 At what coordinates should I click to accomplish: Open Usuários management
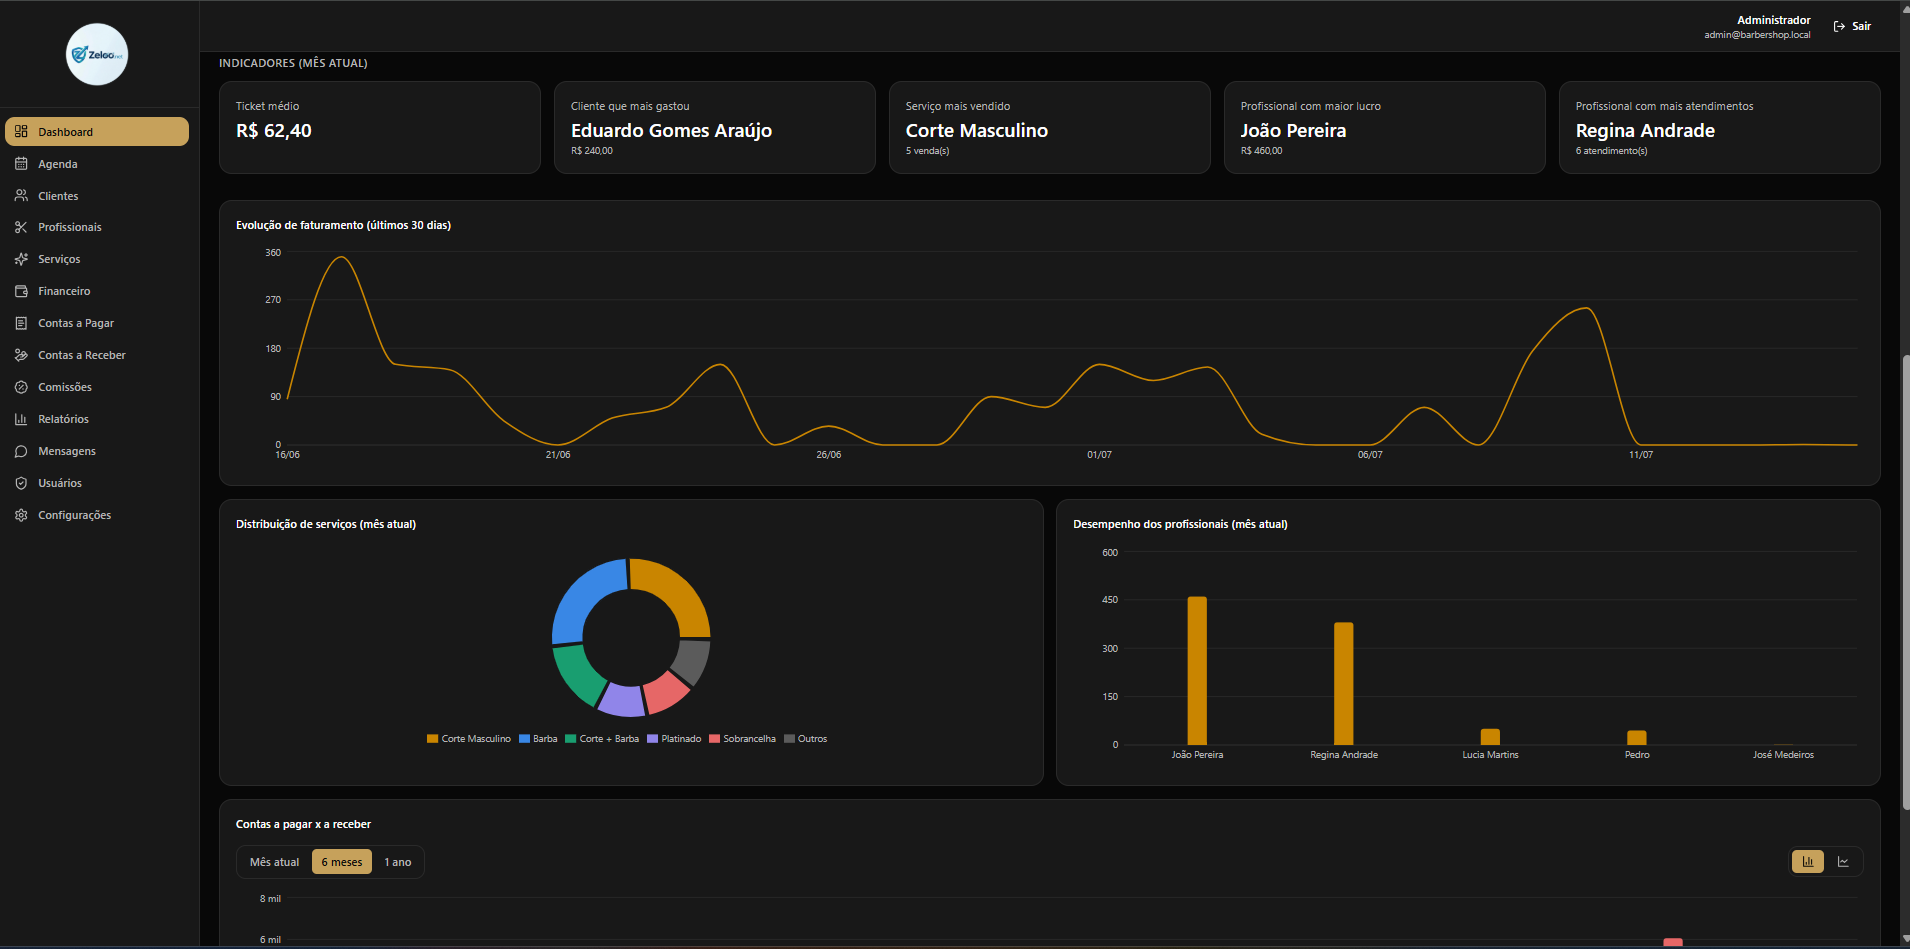(x=97, y=483)
